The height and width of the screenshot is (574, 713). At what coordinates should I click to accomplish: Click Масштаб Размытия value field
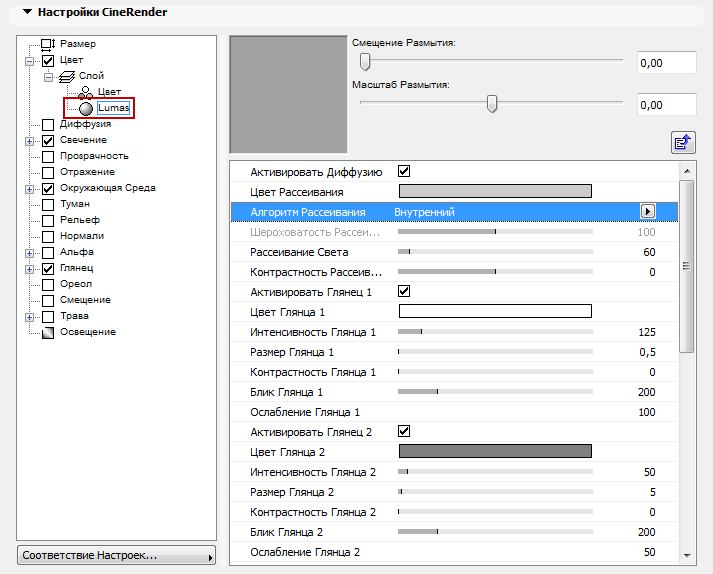[667, 105]
